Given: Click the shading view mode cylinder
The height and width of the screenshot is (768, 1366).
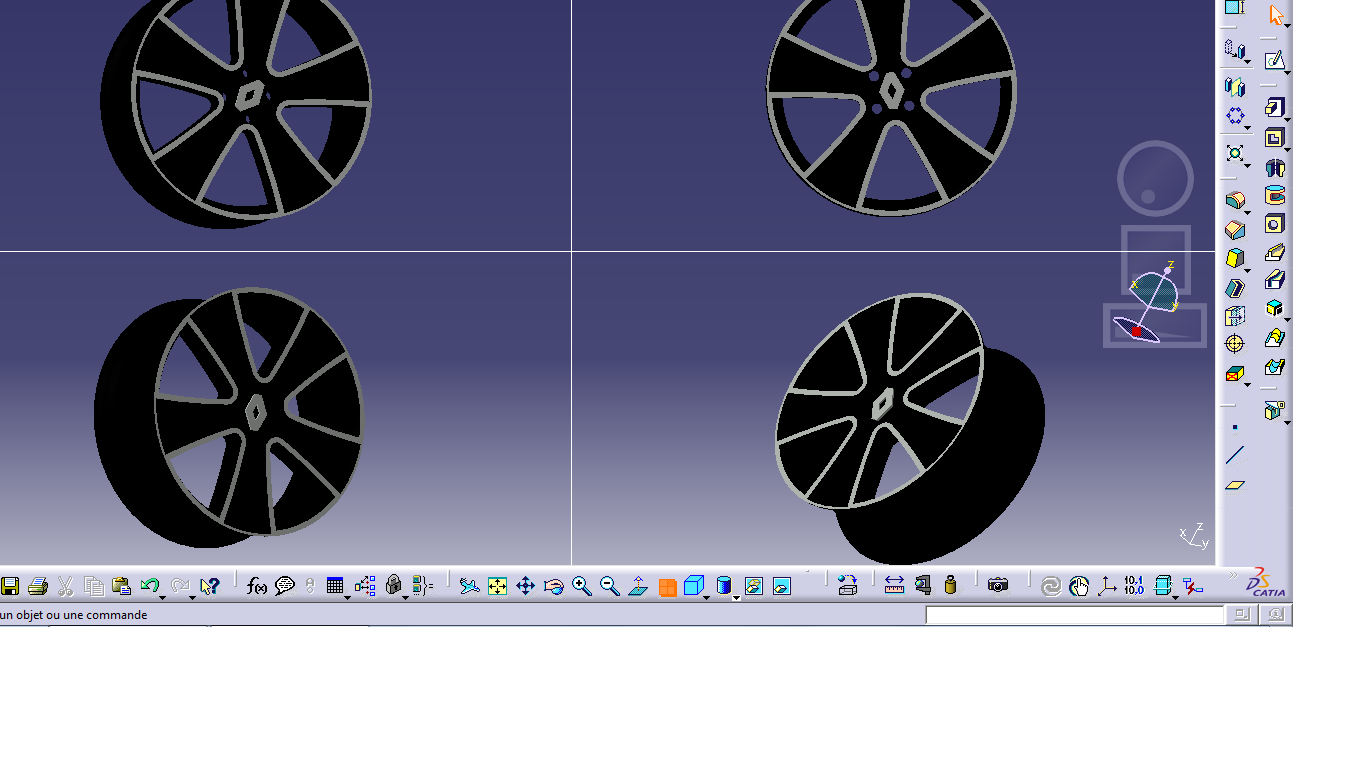Looking at the screenshot, I should (x=724, y=586).
